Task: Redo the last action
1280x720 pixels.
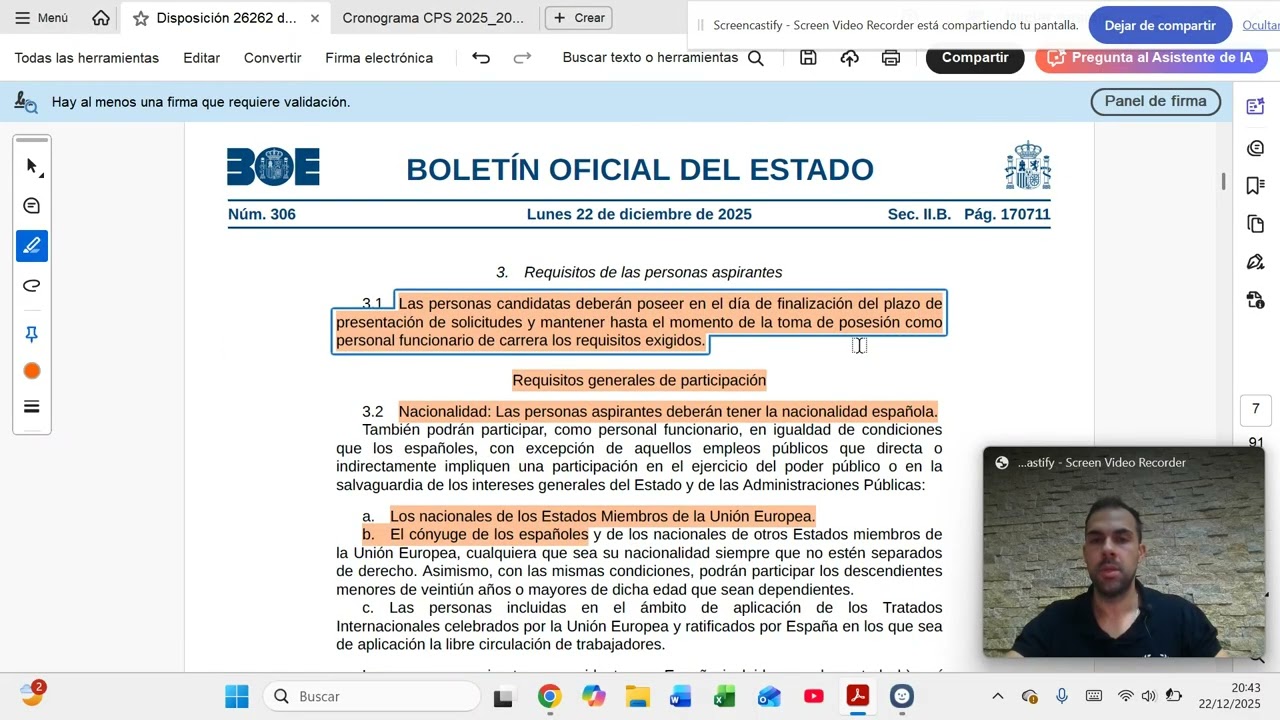Action: pos(522,58)
